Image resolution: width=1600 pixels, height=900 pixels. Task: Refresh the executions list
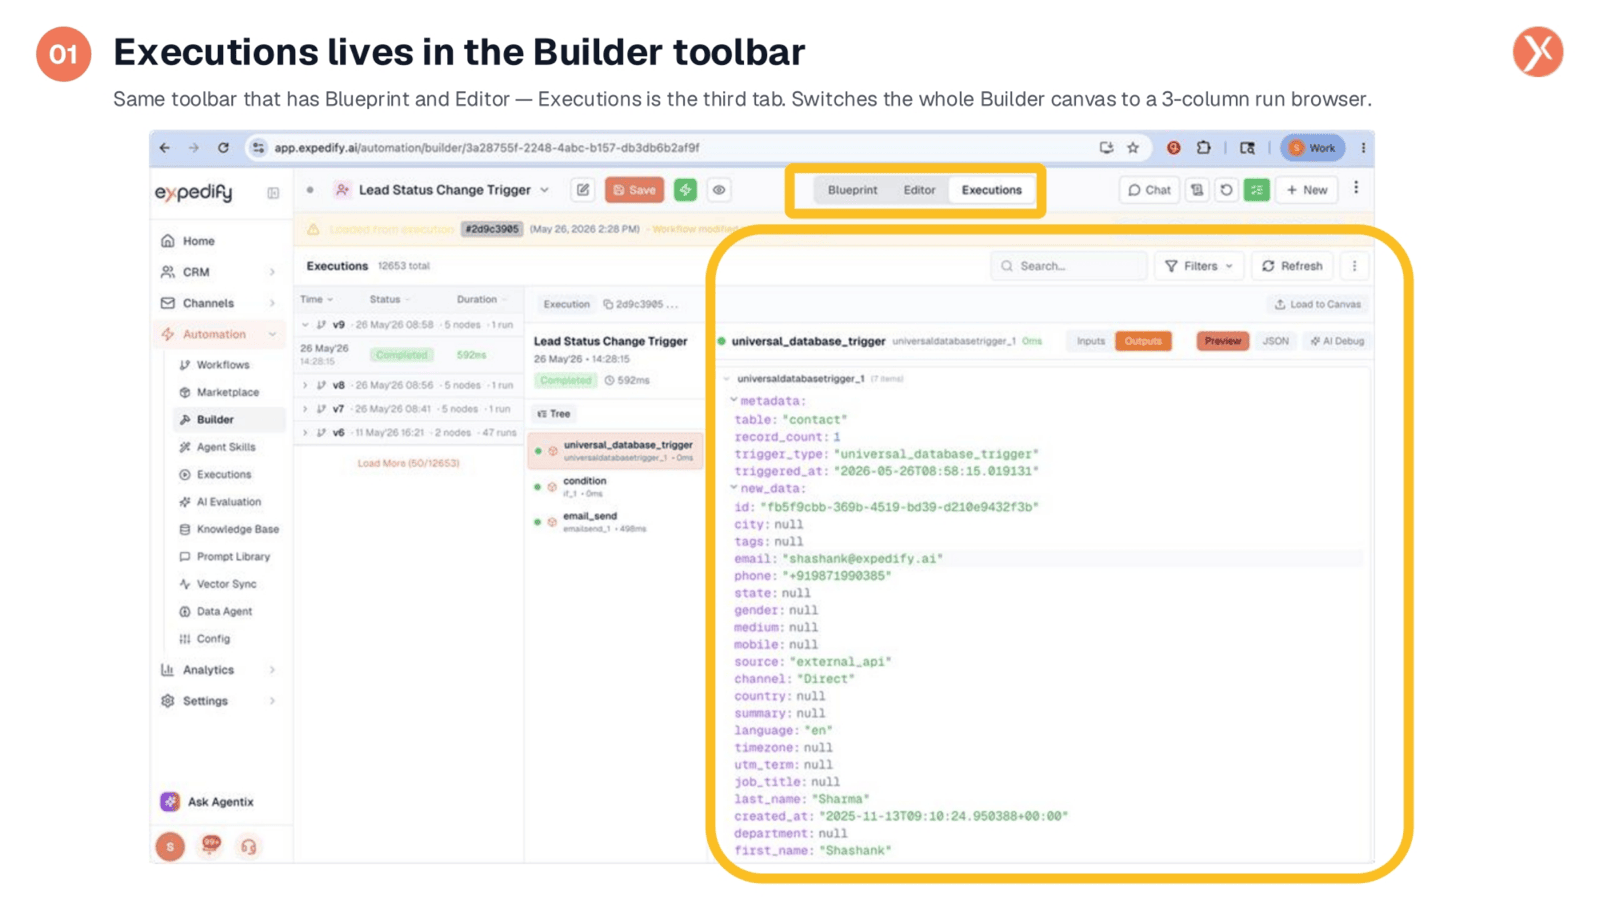click(1292, 266)
